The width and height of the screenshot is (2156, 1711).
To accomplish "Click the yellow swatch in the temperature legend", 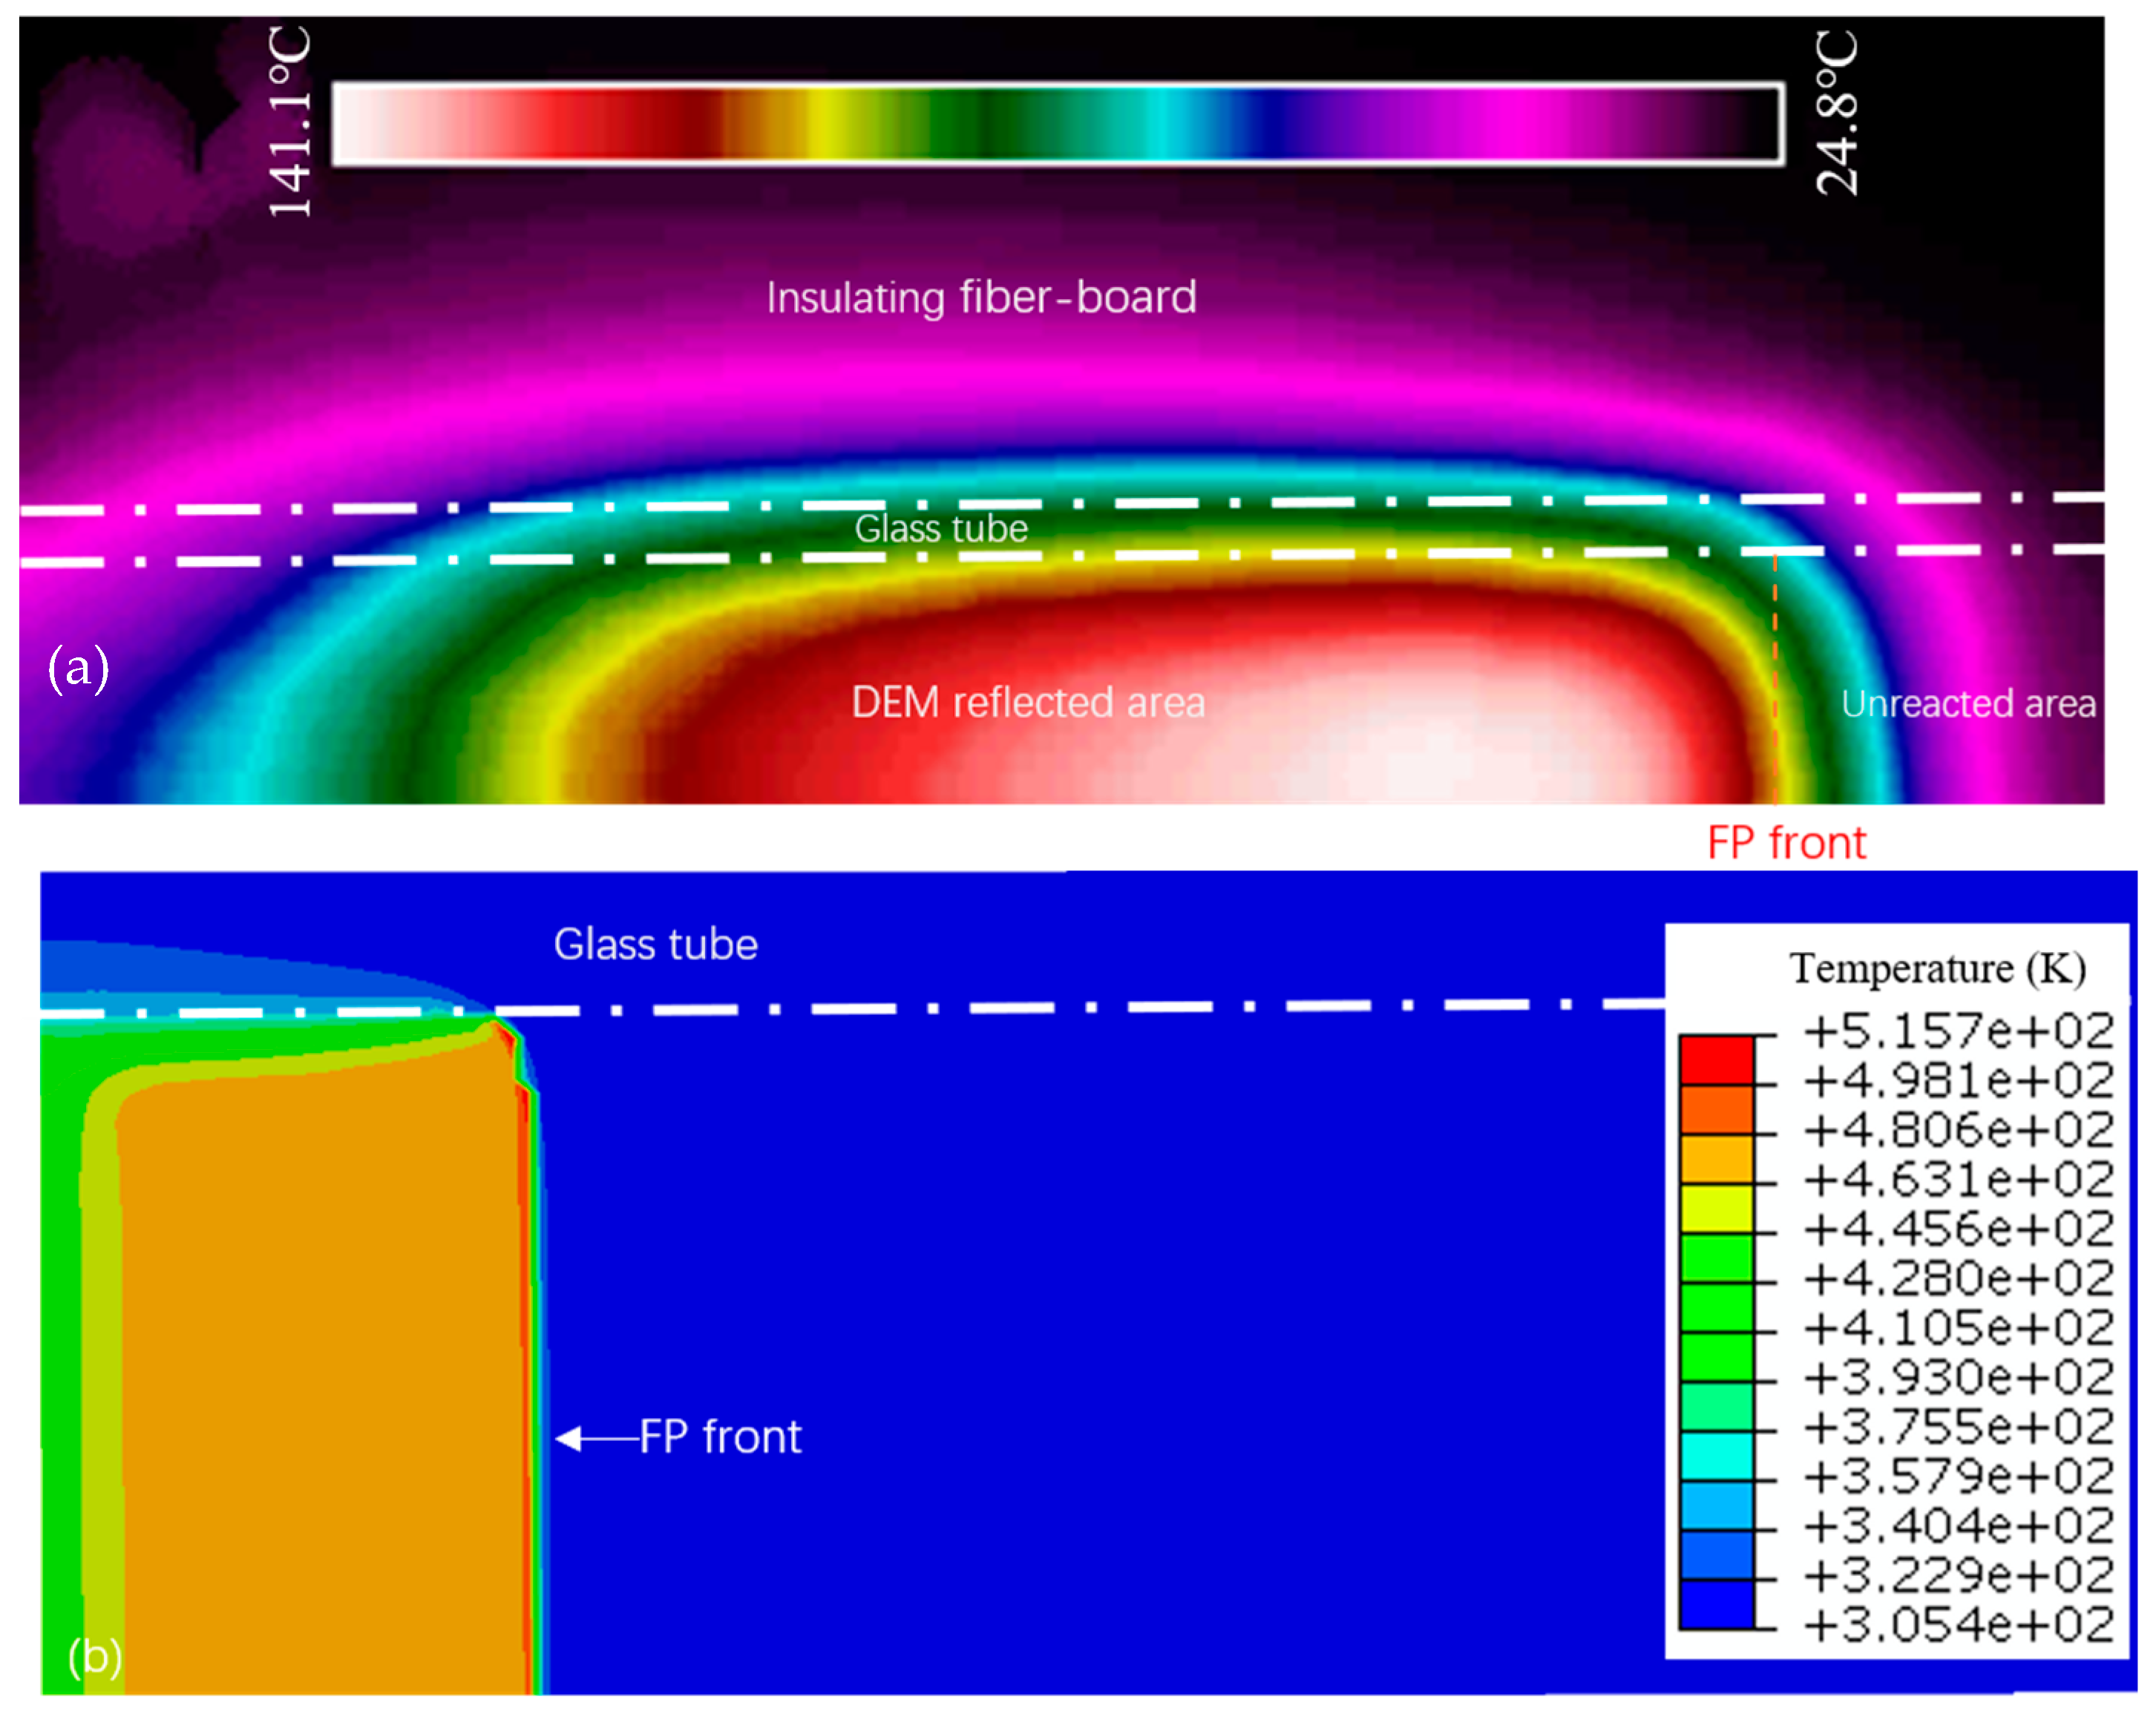I will 1716,1208.
